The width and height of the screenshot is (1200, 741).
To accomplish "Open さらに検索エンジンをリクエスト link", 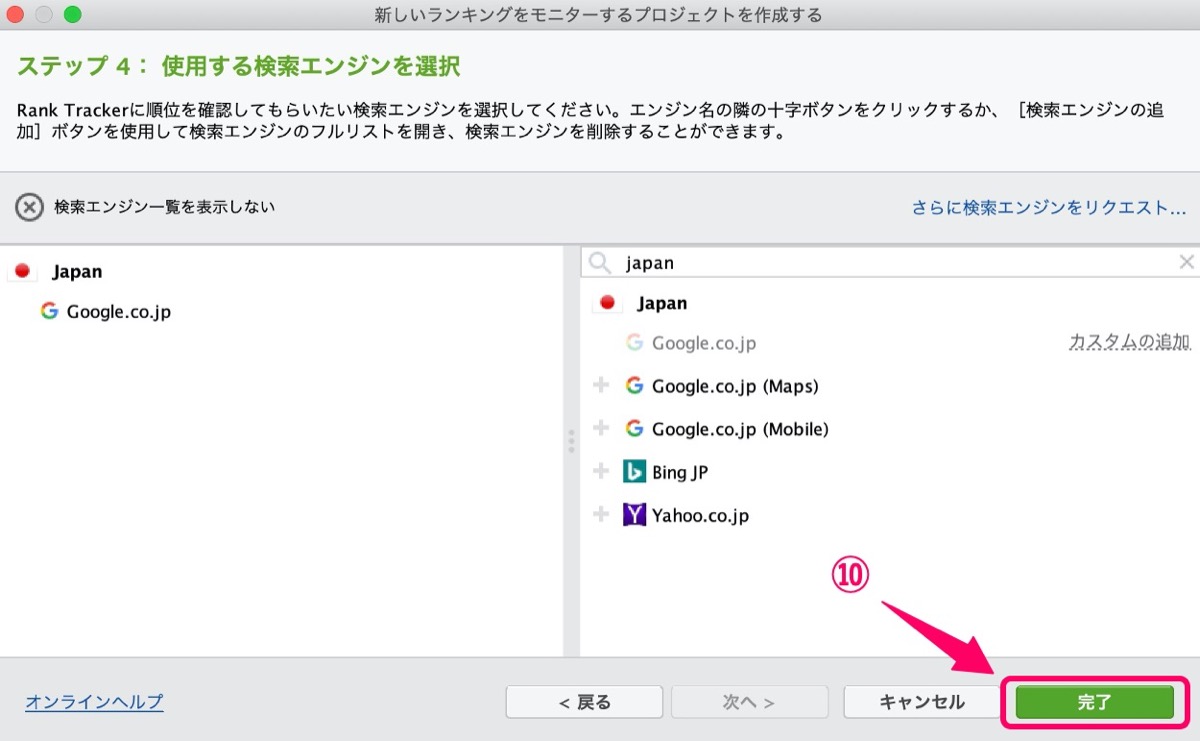I will pyautogui.click(x=1049, y=208).
